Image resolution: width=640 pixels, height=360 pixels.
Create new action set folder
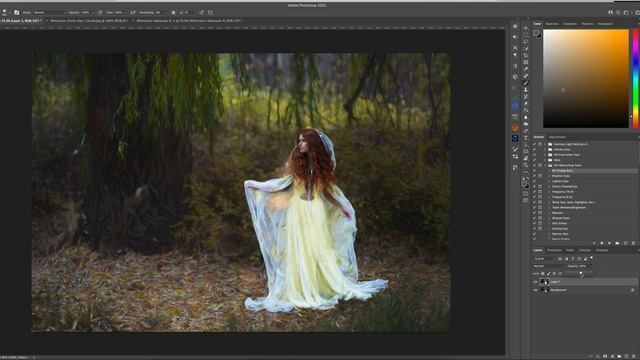point(617,243)
